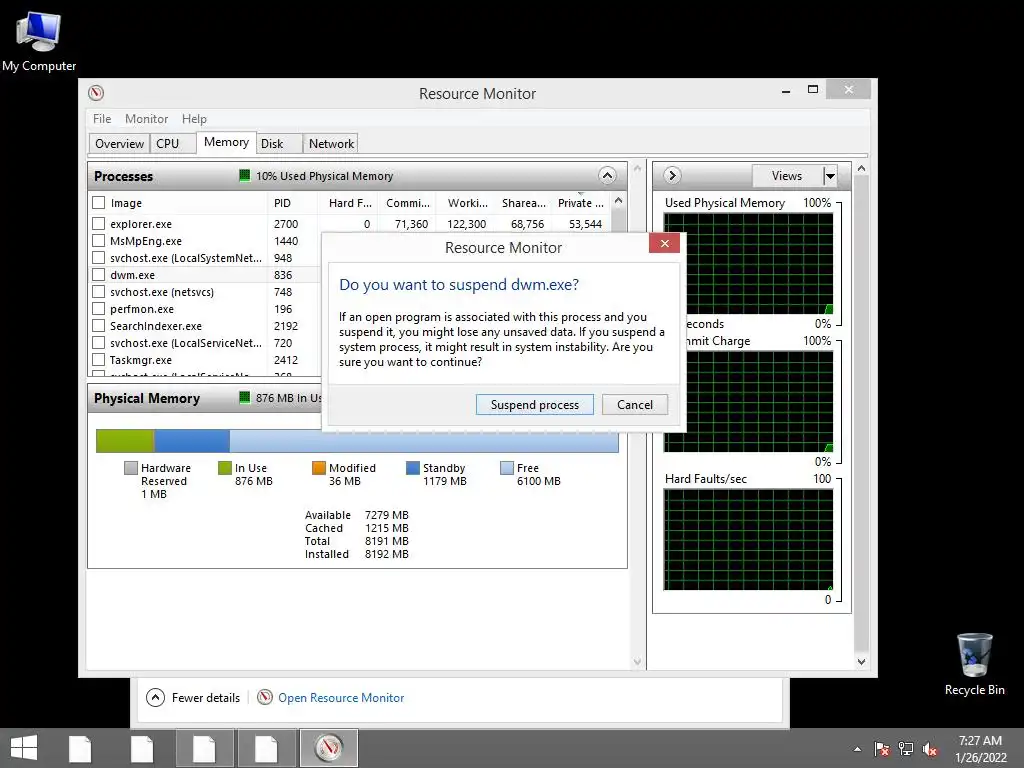Select the fourth document icon on taskbar
1024x768 pixels.
pyautogui.click(x=266, y=748)
